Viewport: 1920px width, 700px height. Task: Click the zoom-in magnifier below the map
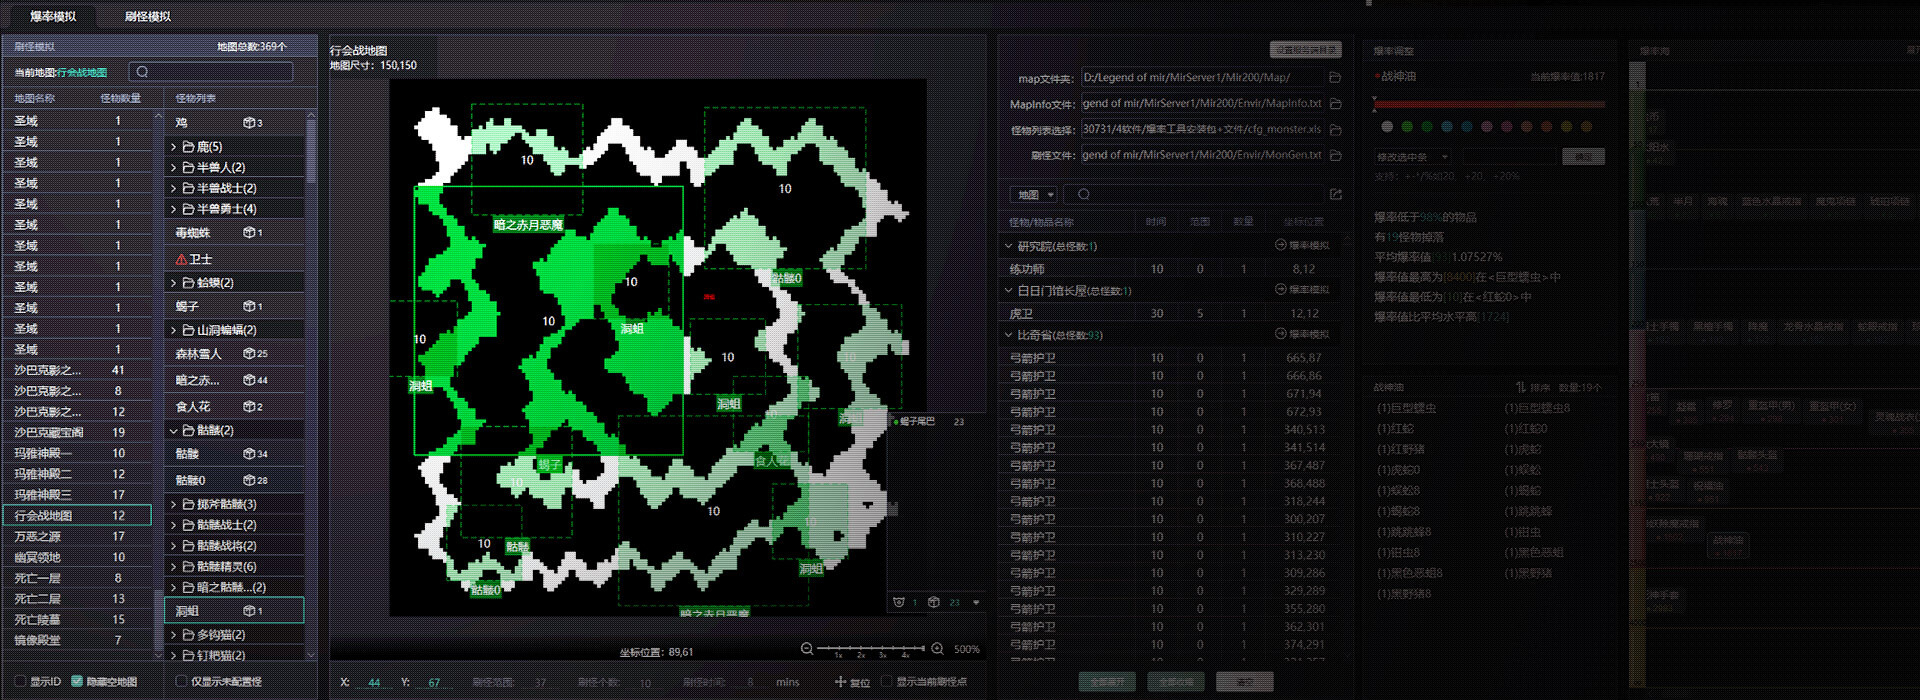point(937,649)
